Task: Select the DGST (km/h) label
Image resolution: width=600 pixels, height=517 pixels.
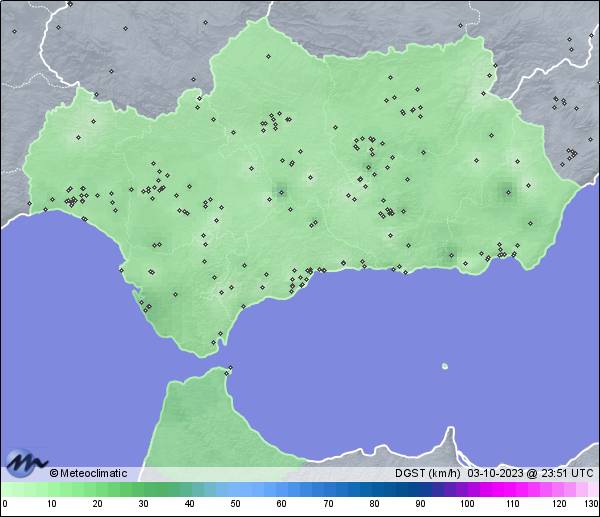Action: (x=428, y=473)
